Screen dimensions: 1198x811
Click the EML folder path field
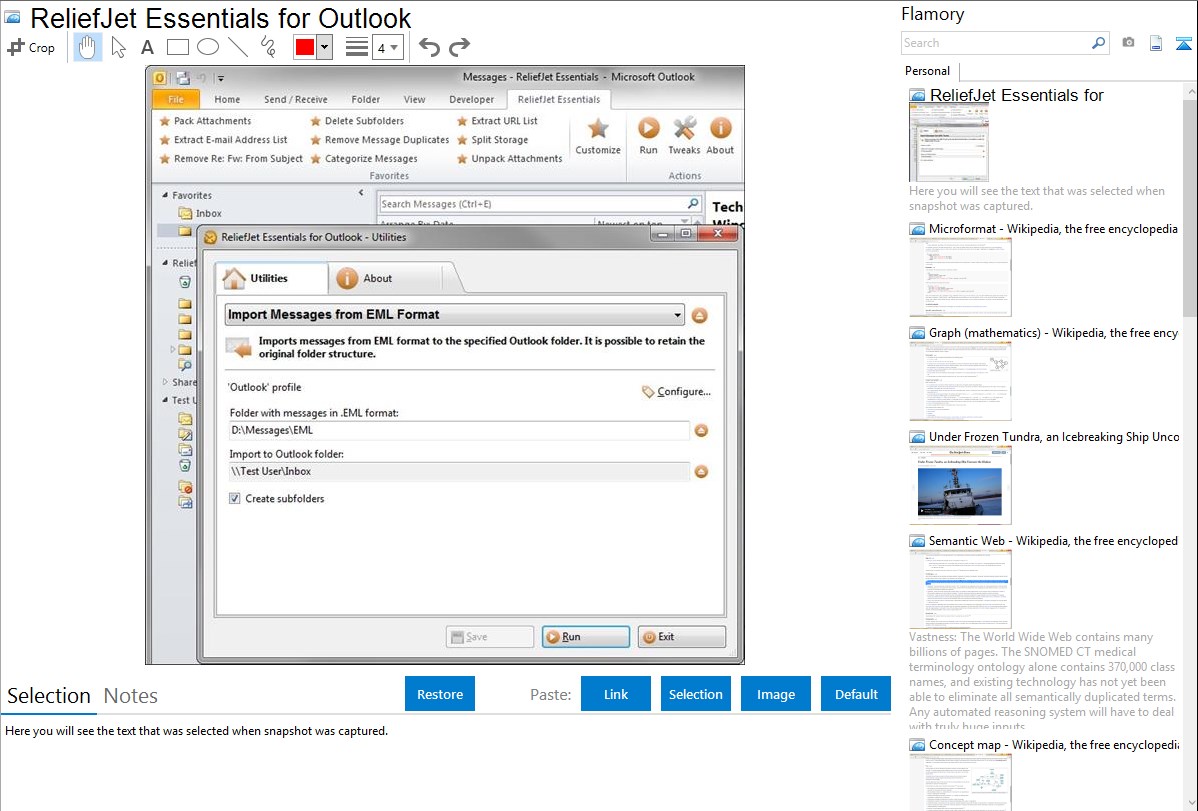click(x=458, y=430)
